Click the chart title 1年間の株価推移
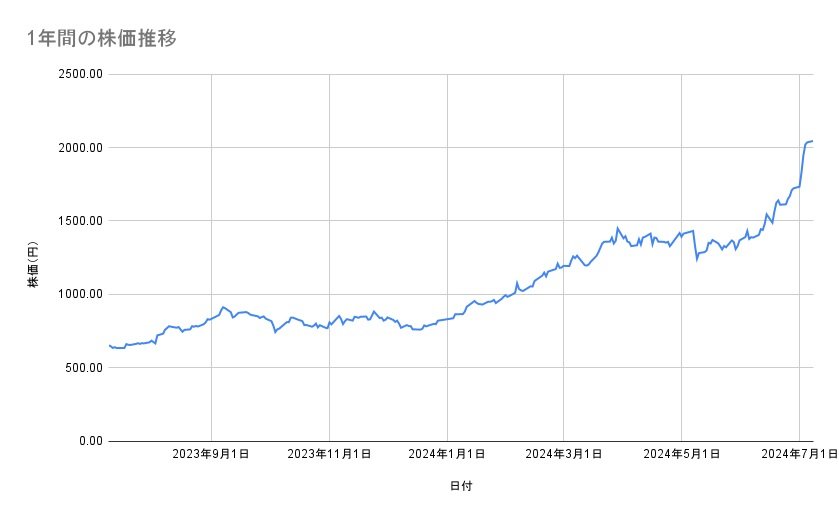839x519 pixels. point(103,39)
